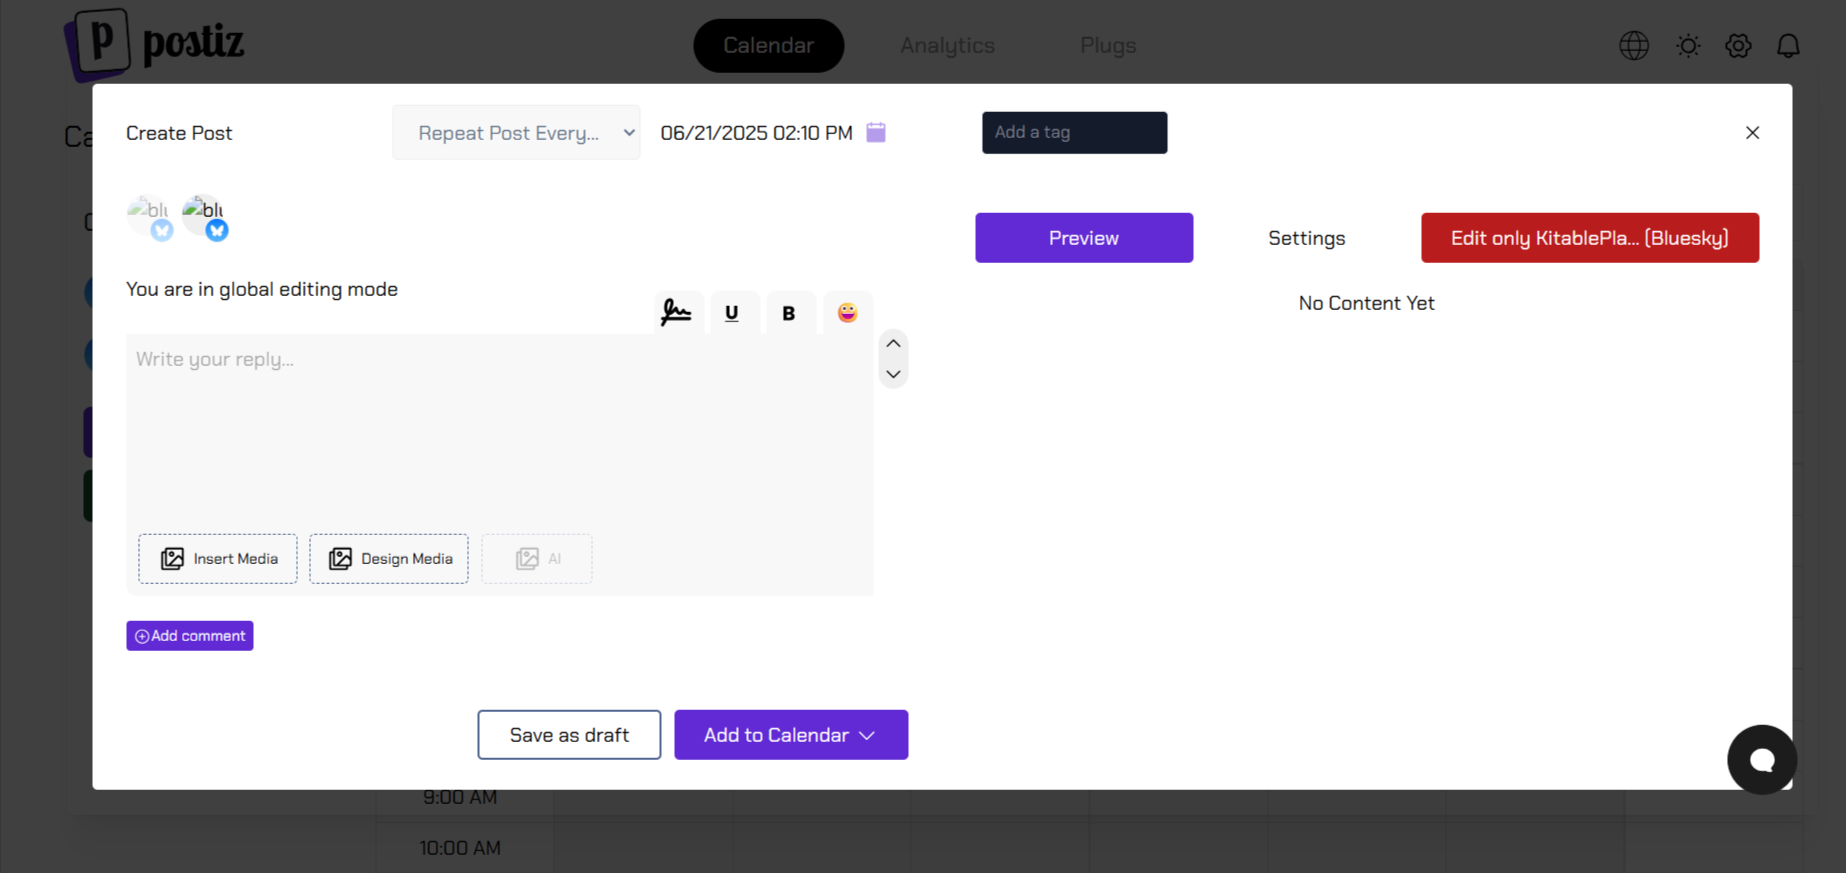Click Save as draft button
Viewport: 1846px width, 873px height.
pos(569,735)
